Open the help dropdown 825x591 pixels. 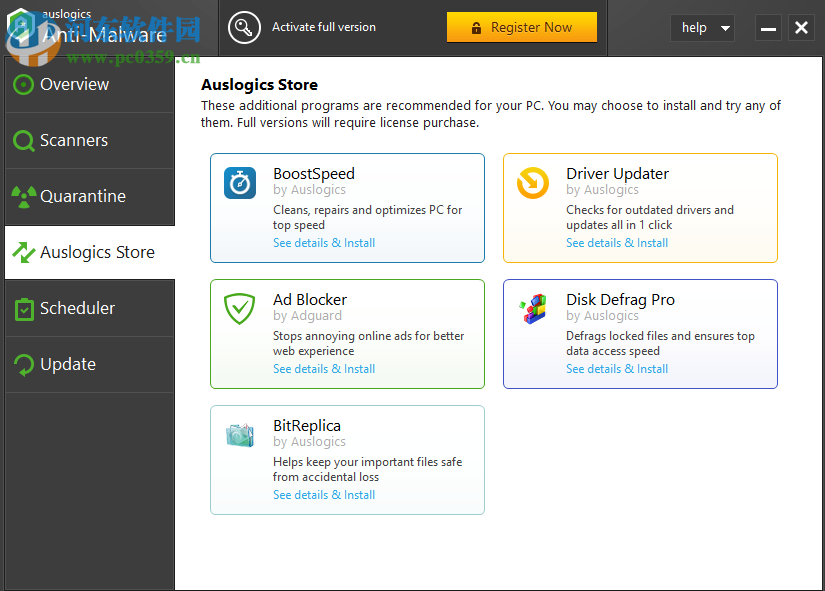click(702, 28)
